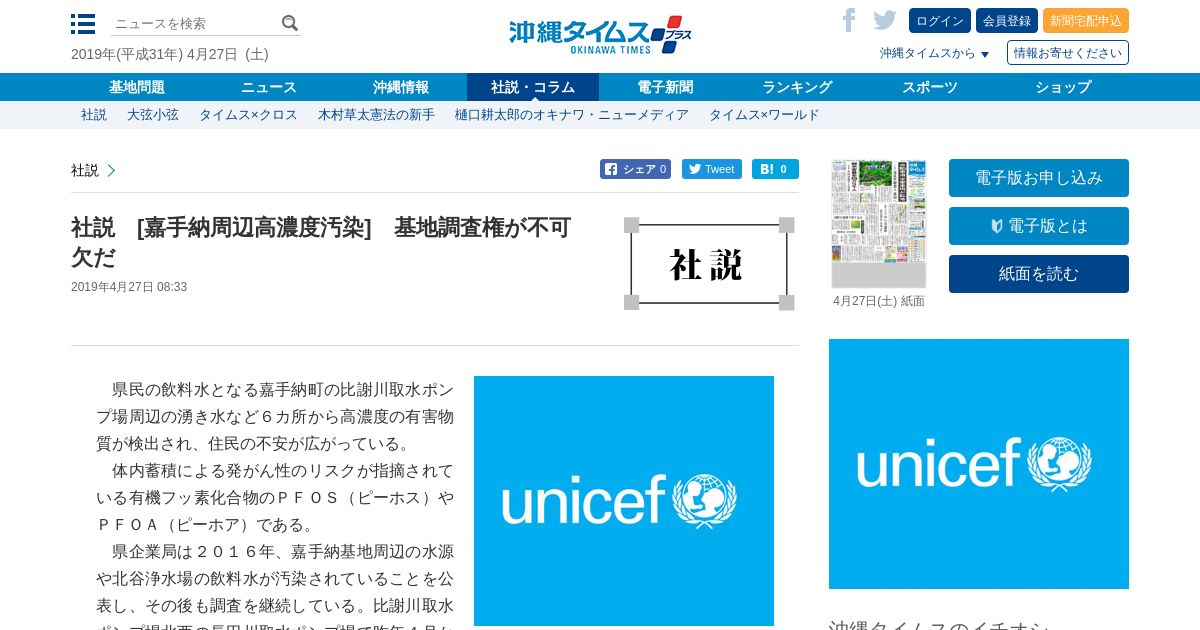Screen dimensions: 1200x630
Task: Open the 基地問題 nav tab
Action: (x=137, y=87)
